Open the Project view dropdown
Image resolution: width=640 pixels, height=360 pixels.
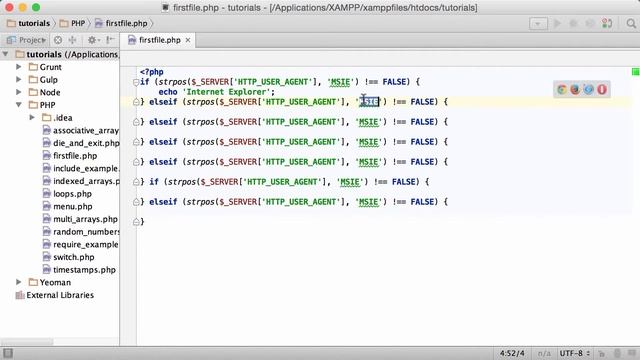[27, 40]
